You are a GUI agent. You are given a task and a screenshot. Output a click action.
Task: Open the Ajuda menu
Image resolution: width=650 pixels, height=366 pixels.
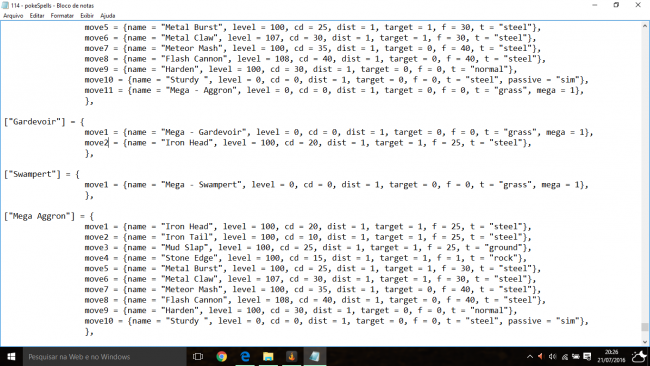coord(108,16)
